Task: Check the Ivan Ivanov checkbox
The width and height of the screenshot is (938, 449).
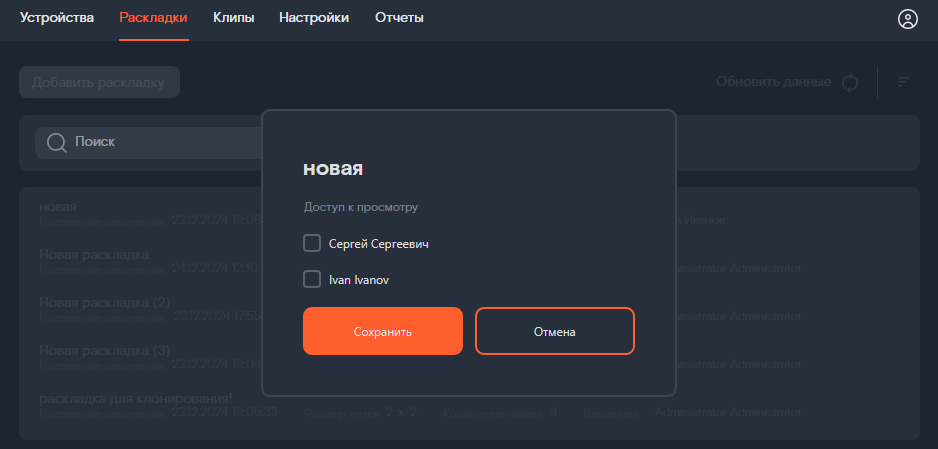Action: pos(312,279)
